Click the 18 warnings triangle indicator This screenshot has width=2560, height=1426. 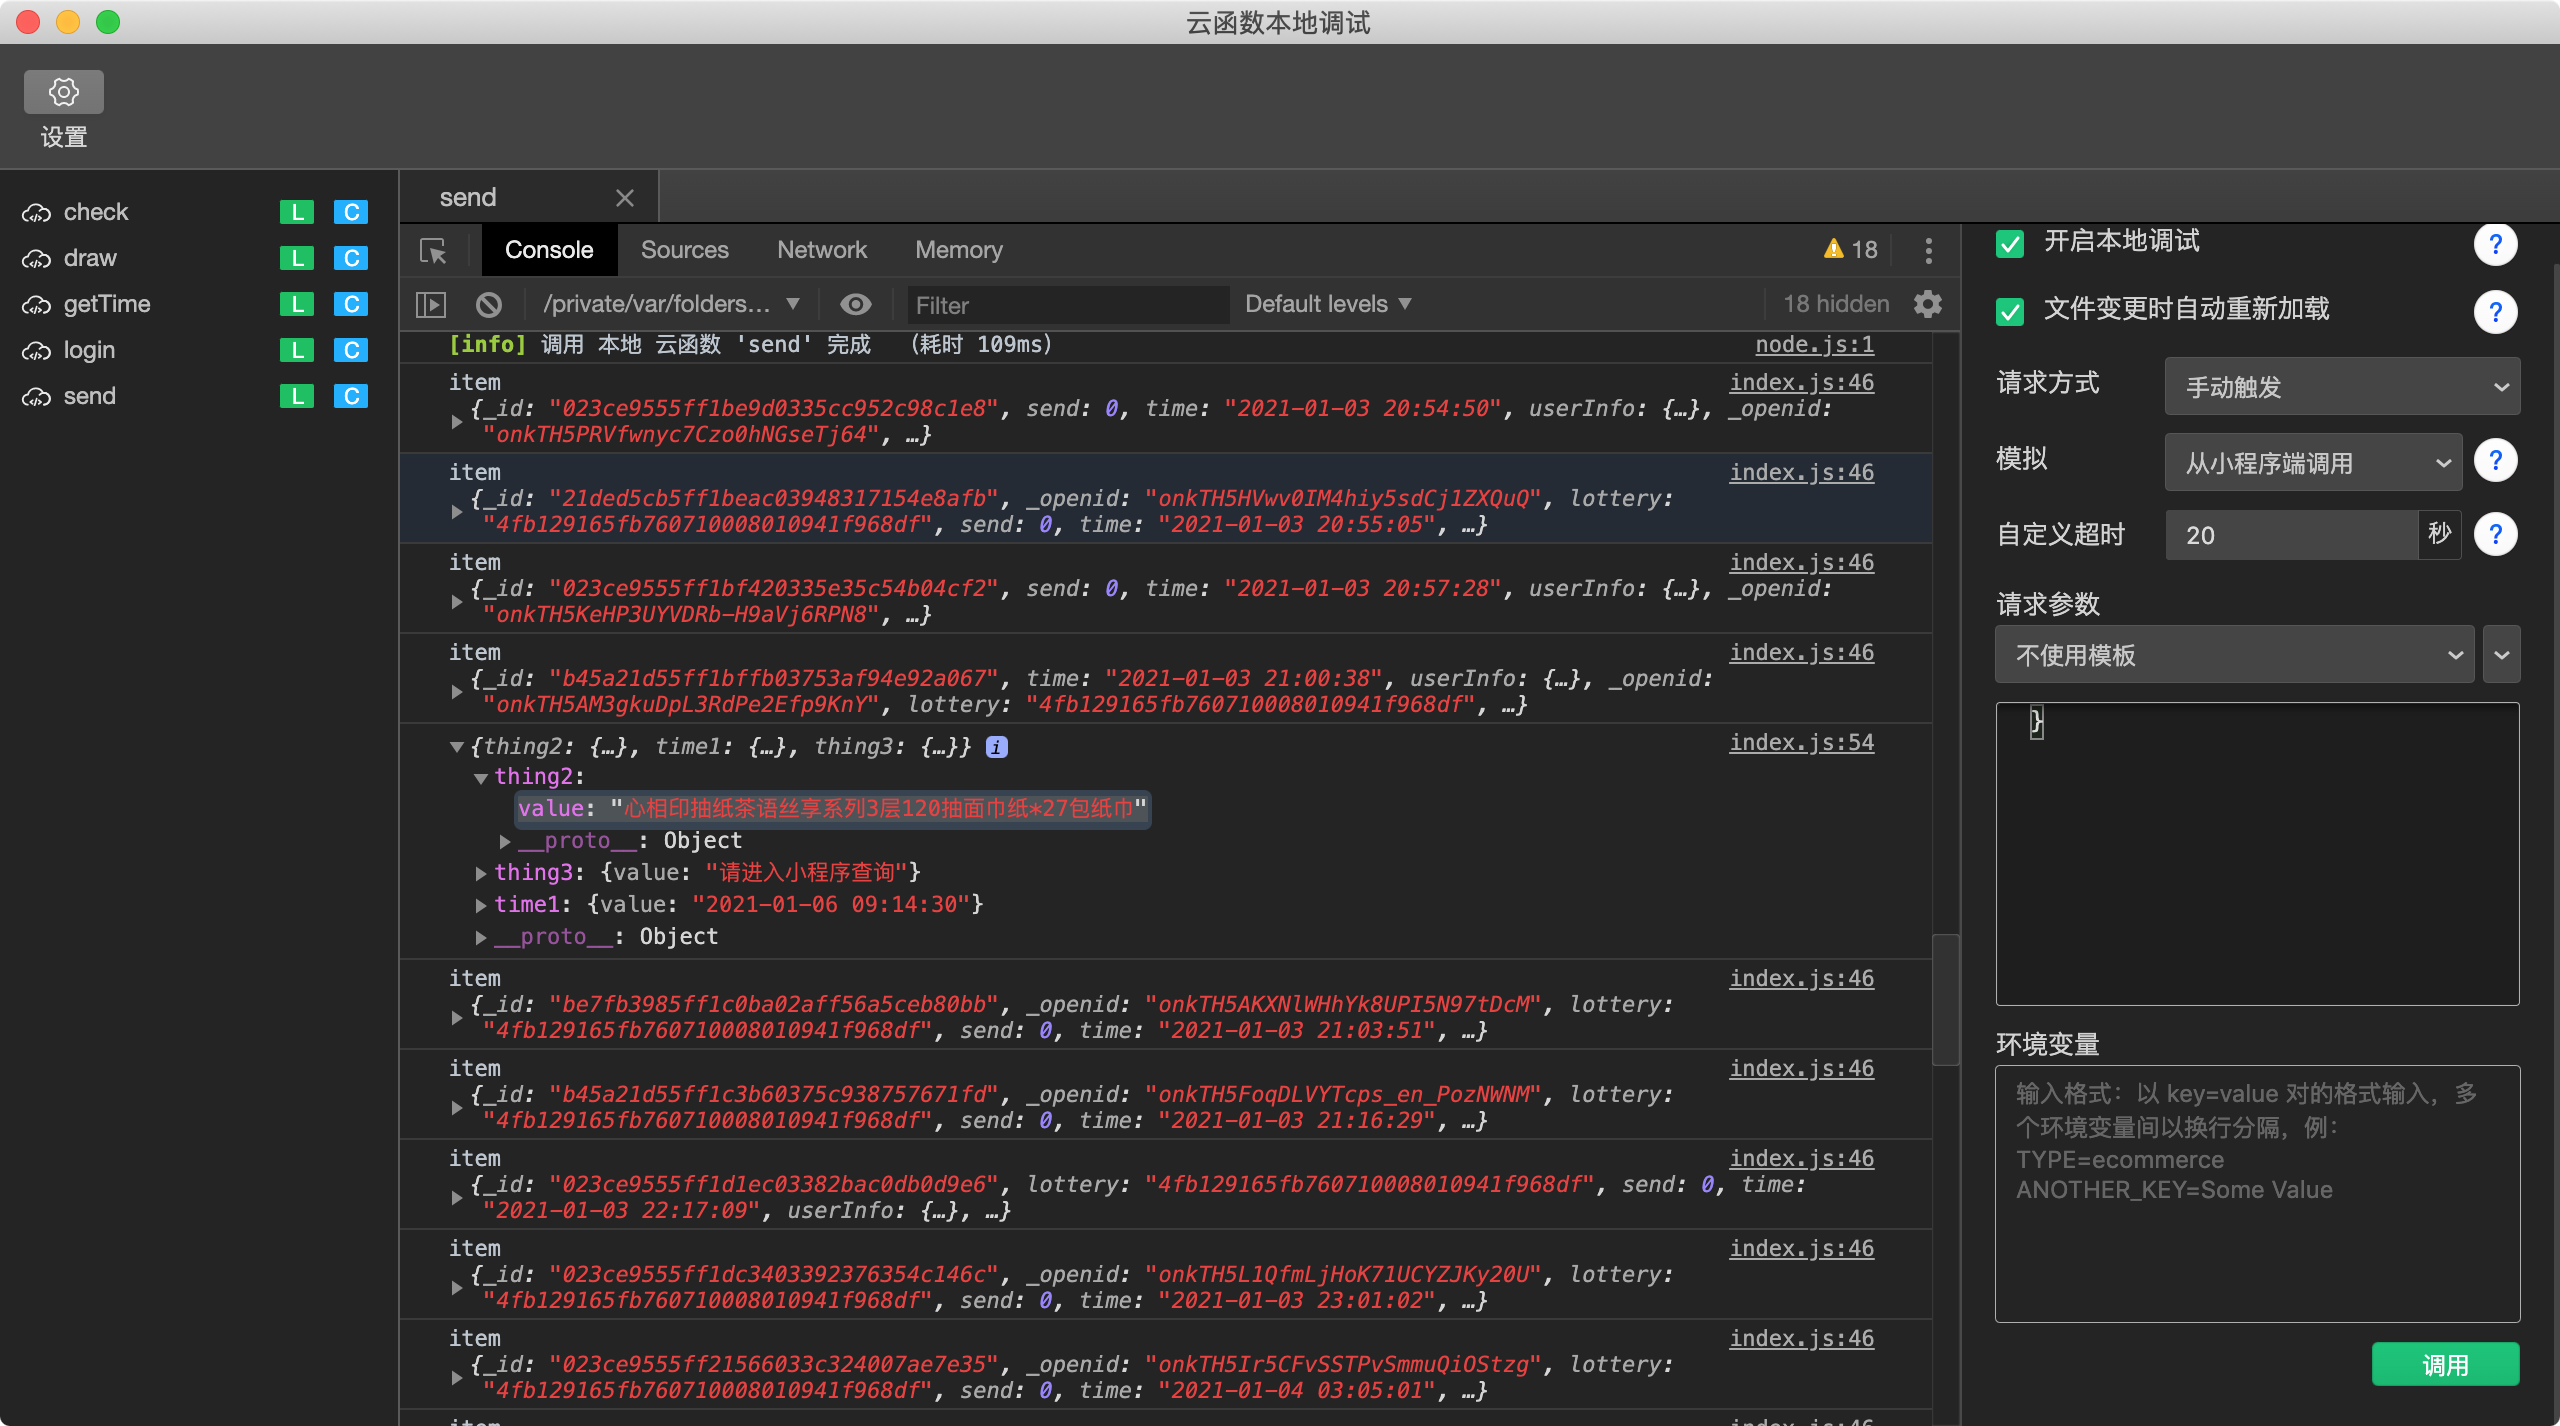point(1850,250)
